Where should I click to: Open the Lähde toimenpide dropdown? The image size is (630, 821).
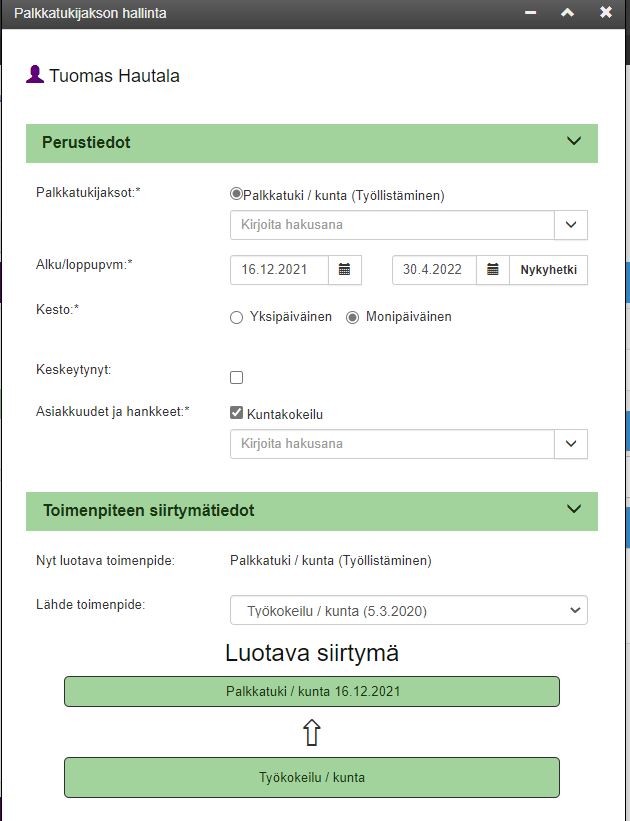pyautogui.click(x=408, y=610)
